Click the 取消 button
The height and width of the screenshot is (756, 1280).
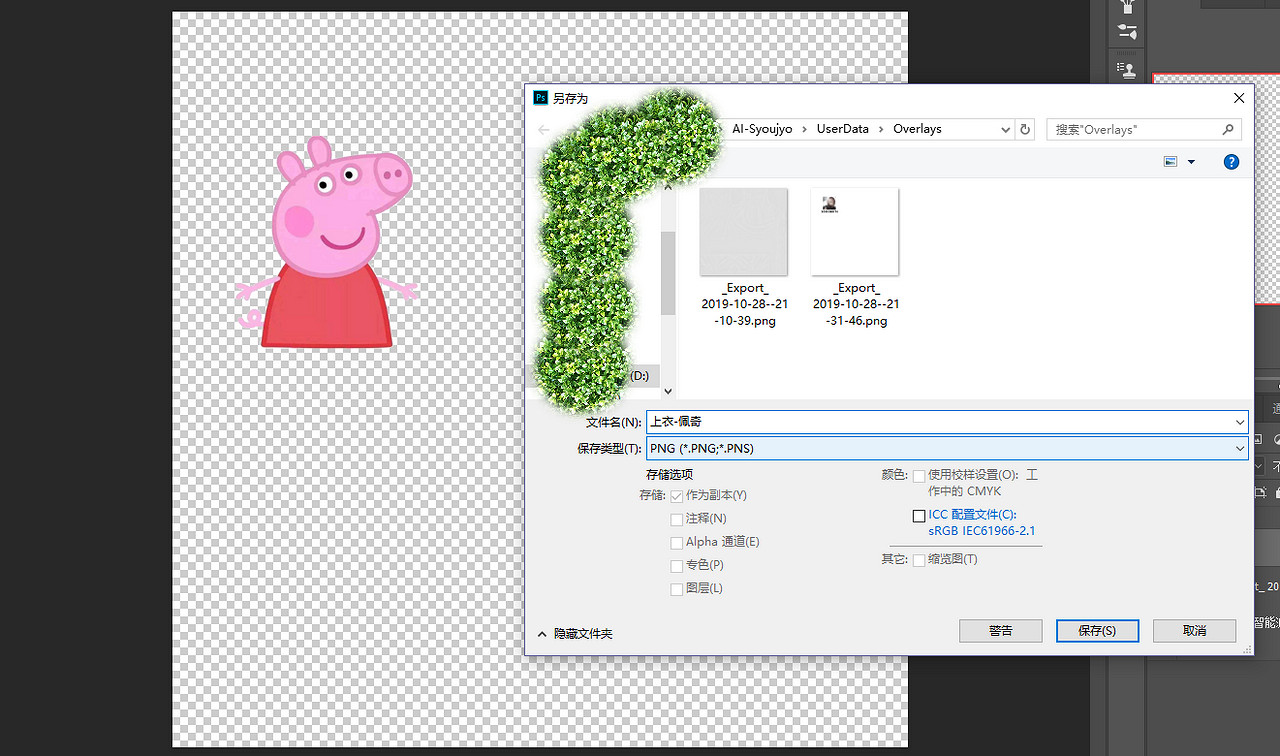click(x=1194, y=631)
